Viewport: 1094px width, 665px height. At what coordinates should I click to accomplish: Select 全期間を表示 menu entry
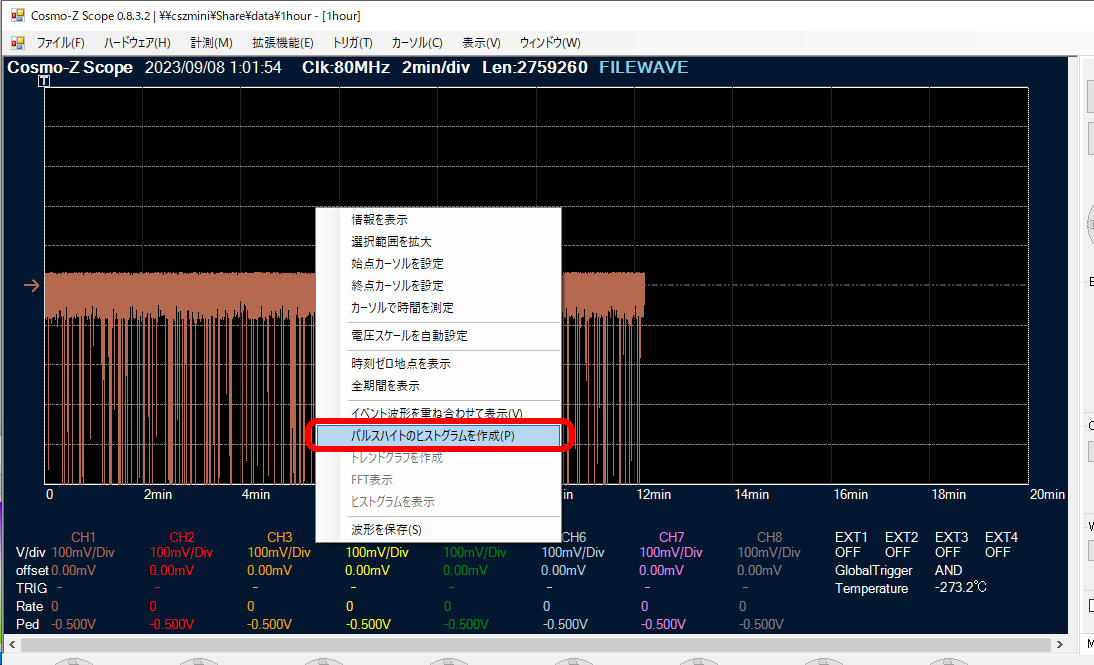(385, 386)
